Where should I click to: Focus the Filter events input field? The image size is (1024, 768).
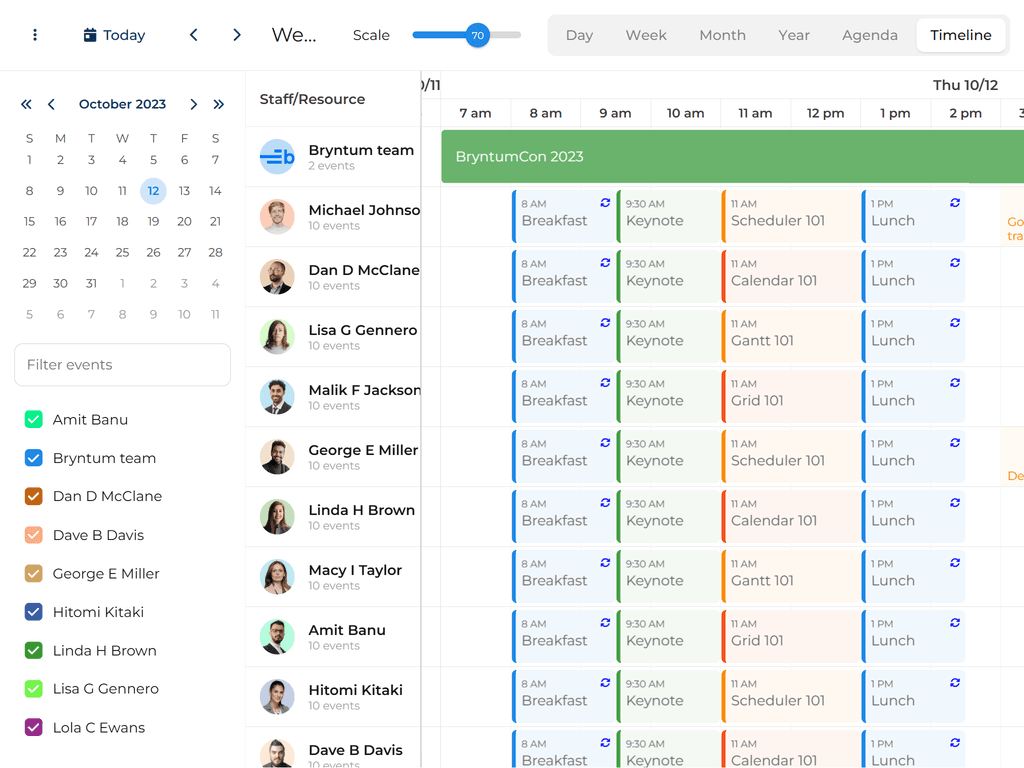[122, 365]
